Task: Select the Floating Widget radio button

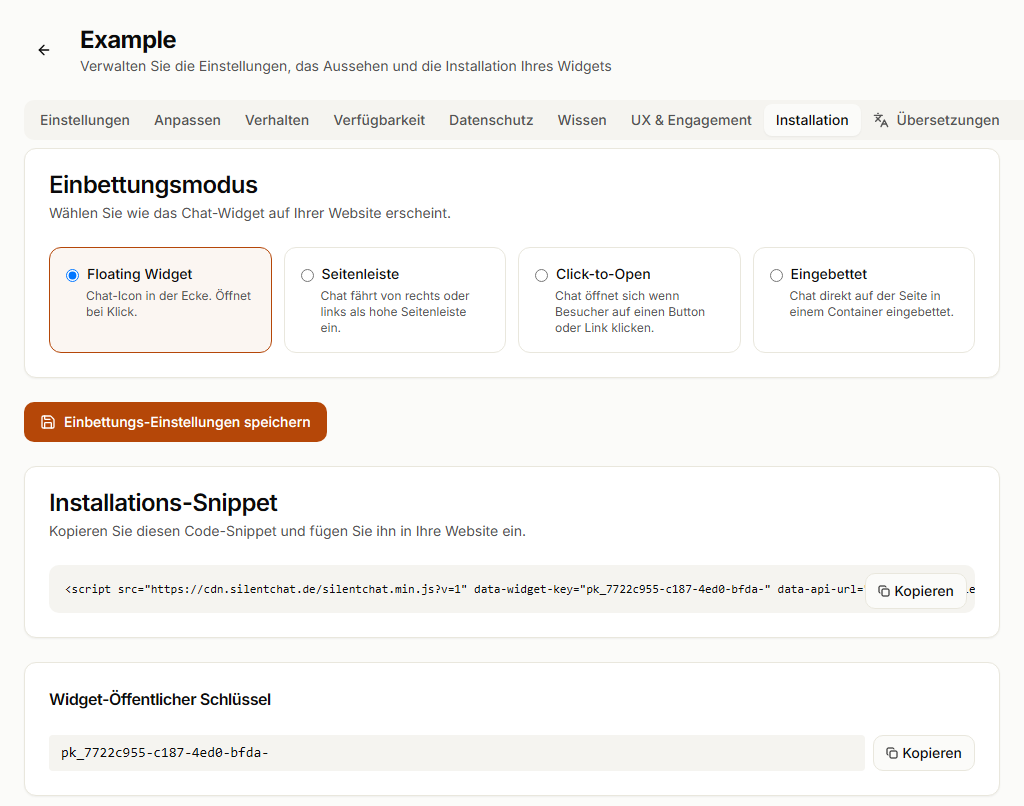Action: coord(72,275)
